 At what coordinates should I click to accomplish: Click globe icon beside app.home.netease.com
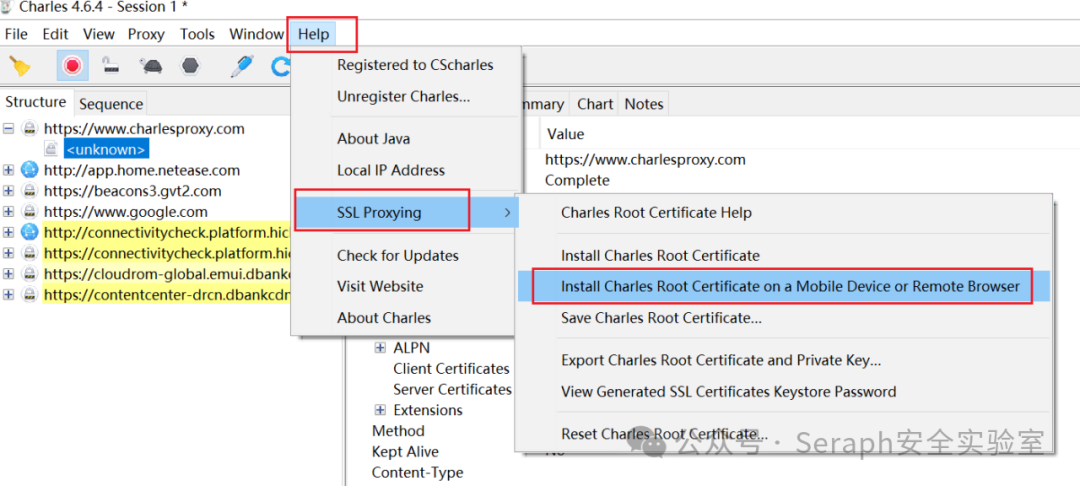click(30, 170)
